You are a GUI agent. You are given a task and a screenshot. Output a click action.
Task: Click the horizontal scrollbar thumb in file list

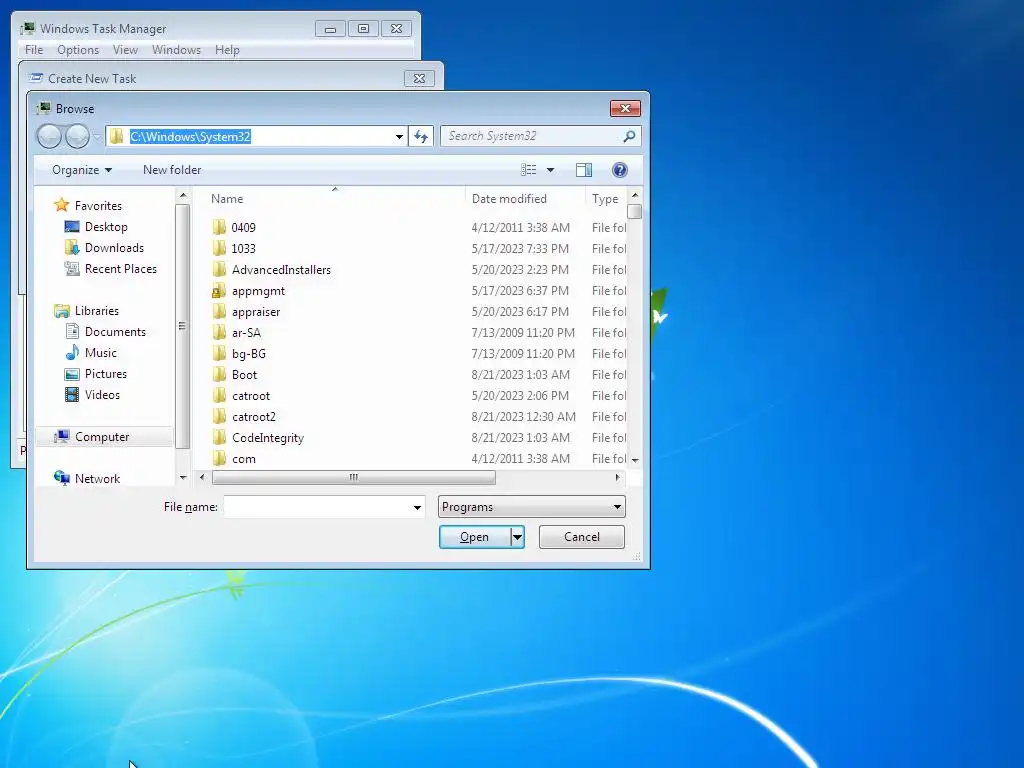pyautogui.click(x=353, y=477)
